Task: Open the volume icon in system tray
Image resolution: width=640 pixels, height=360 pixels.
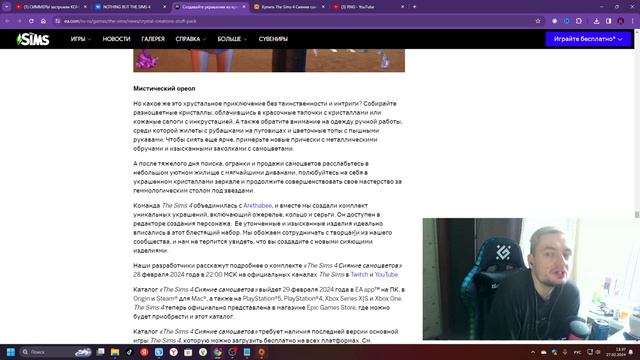Action: coord(598,352)
